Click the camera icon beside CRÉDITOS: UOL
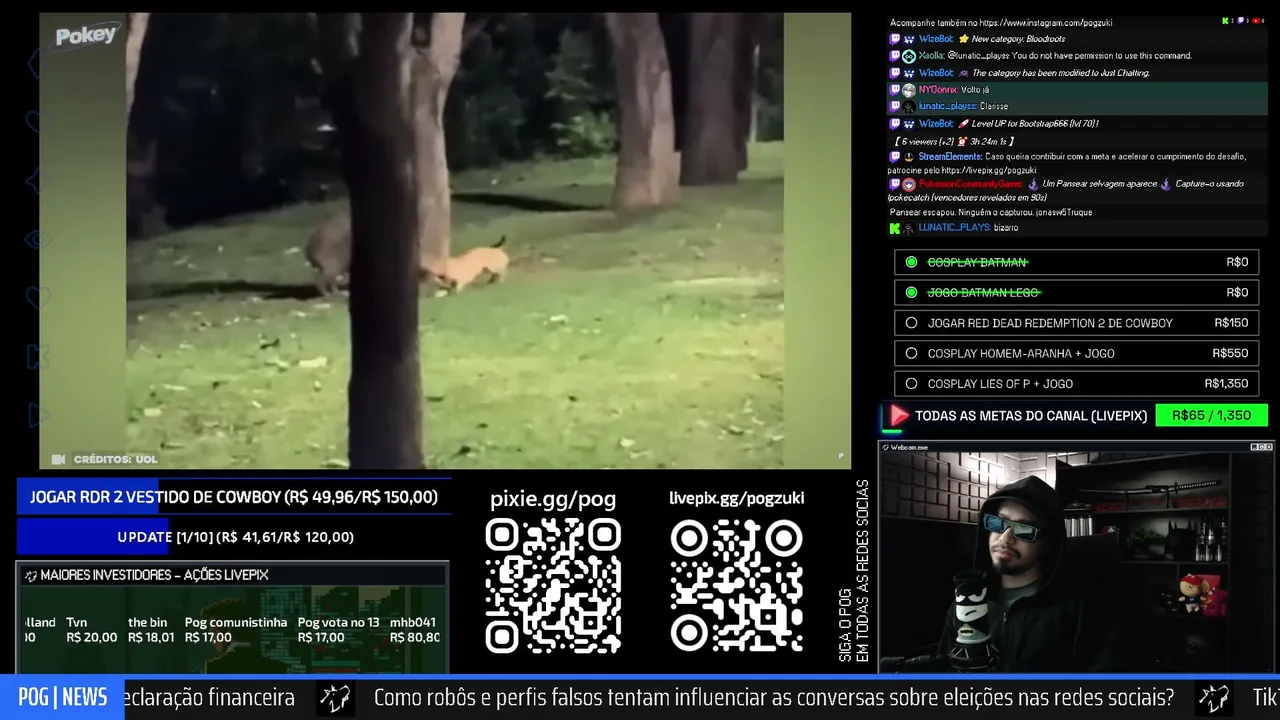The width and height of the screenshot is (1280, 720). 58,459
